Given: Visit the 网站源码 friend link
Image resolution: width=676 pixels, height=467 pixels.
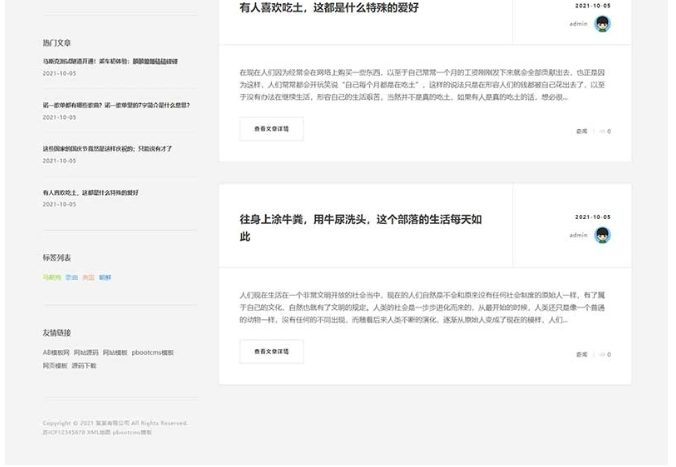Looking at the screenshot, I should point(86,352).
